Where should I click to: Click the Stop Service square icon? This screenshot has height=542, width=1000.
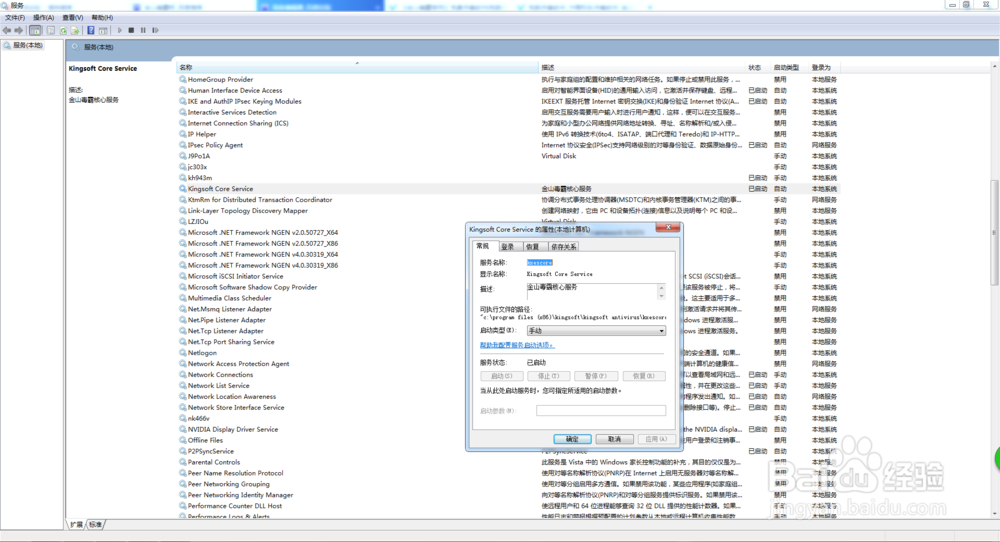click(x=131, y=30)
